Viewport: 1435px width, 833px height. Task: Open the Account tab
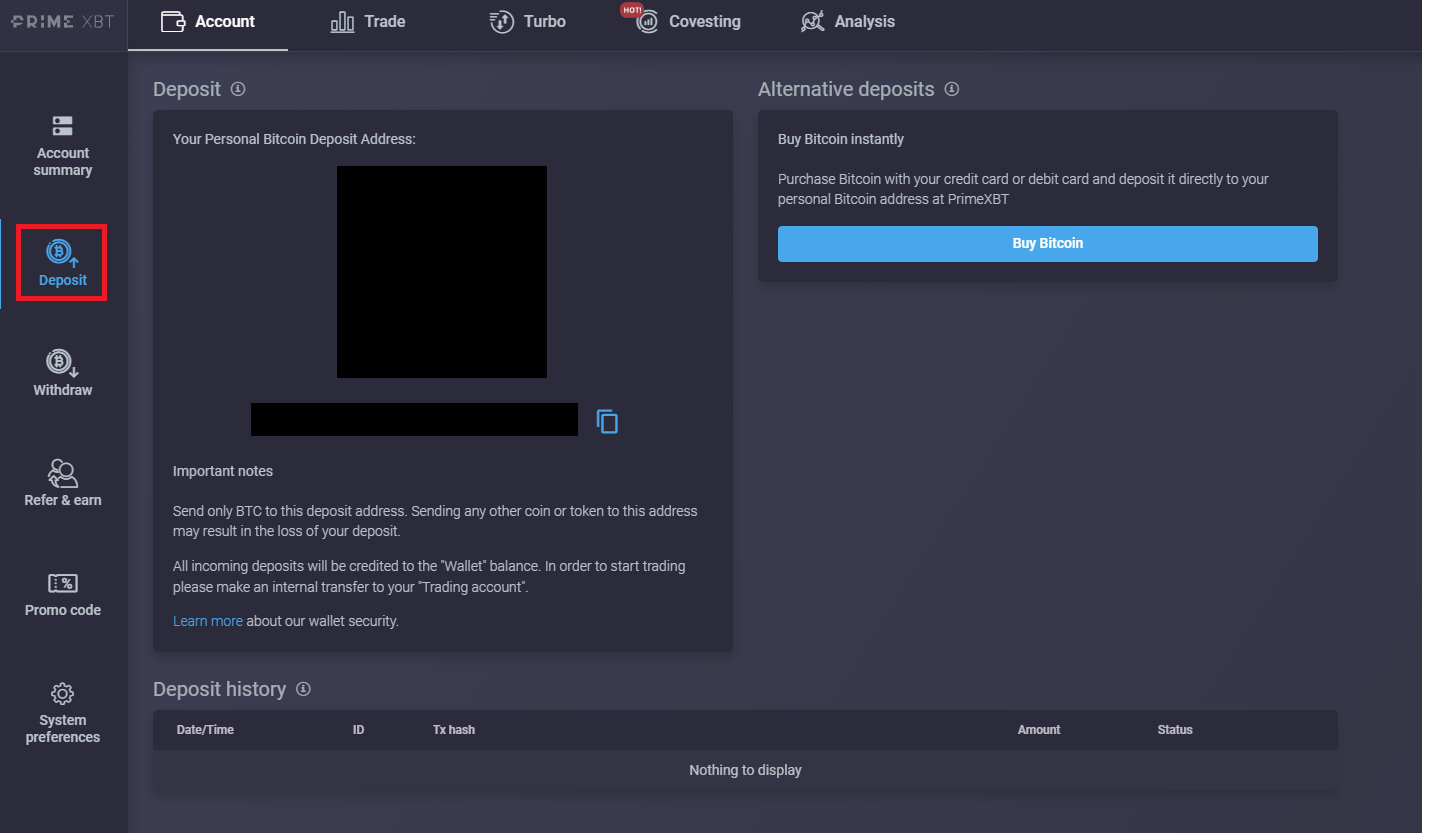[x=208, y=22]
